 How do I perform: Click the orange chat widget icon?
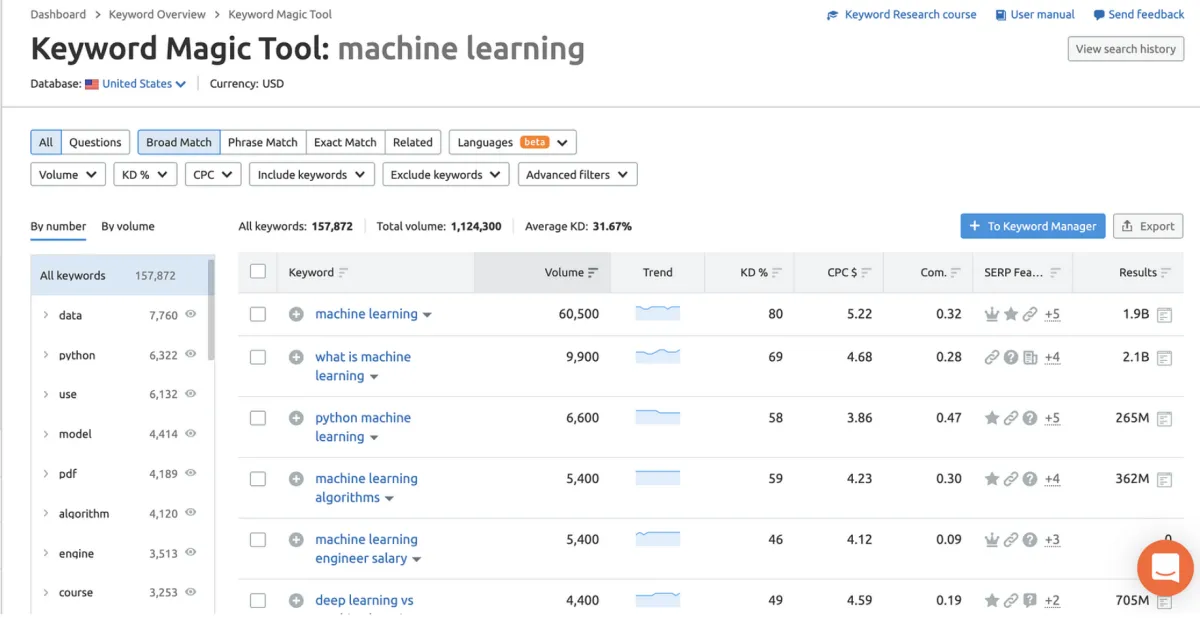click(x=1165, y=568)
